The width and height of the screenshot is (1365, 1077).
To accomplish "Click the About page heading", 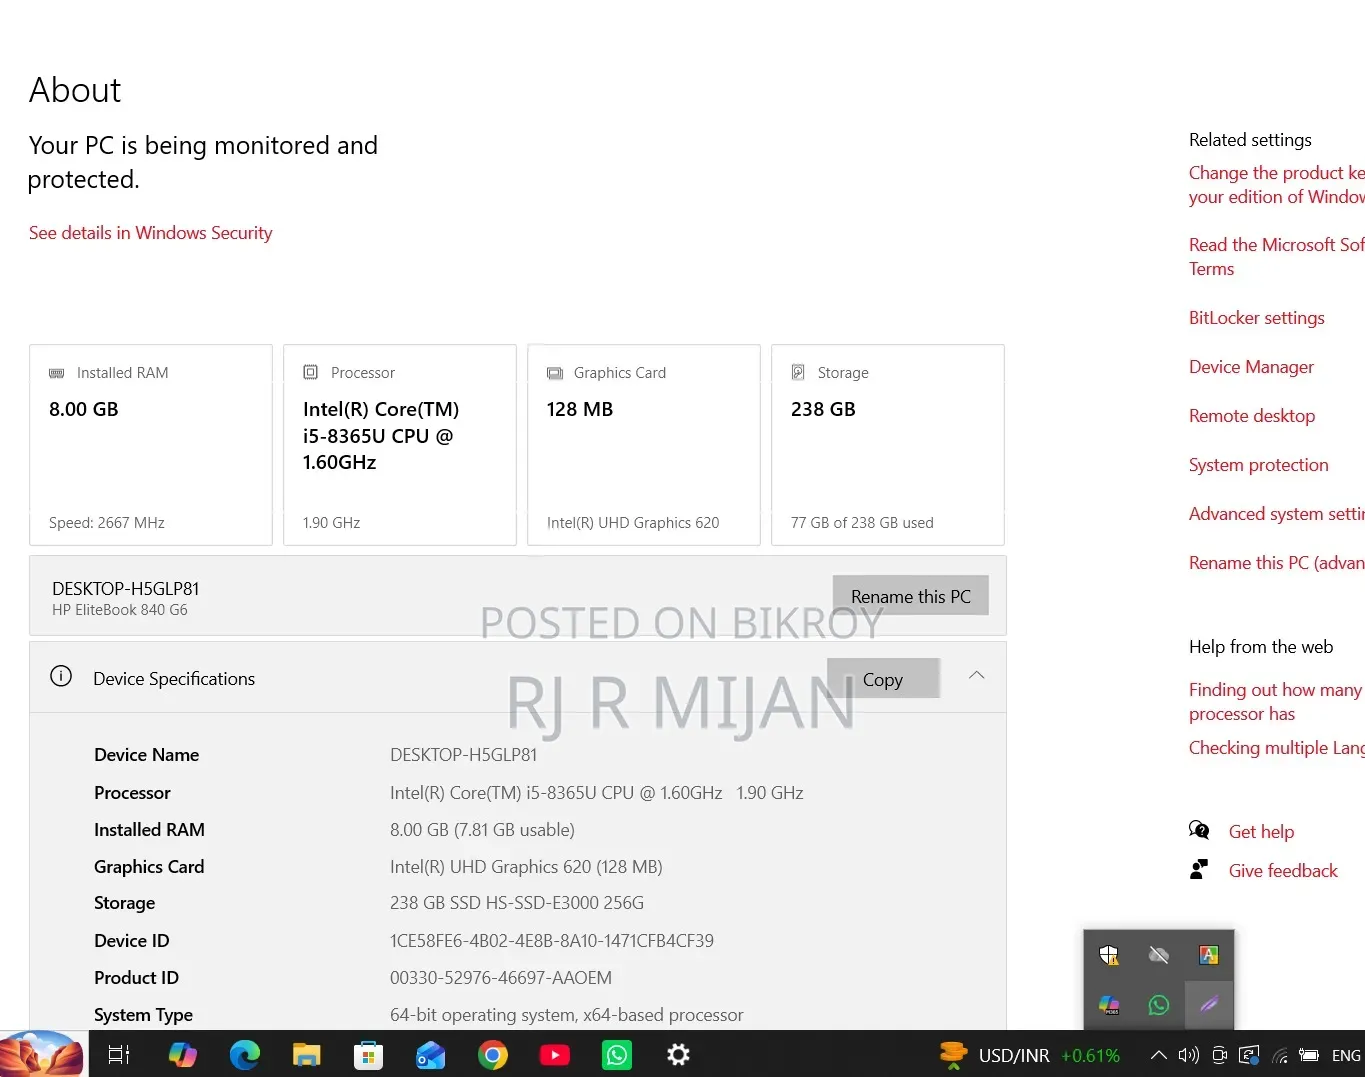I will [x=75, y=90].
